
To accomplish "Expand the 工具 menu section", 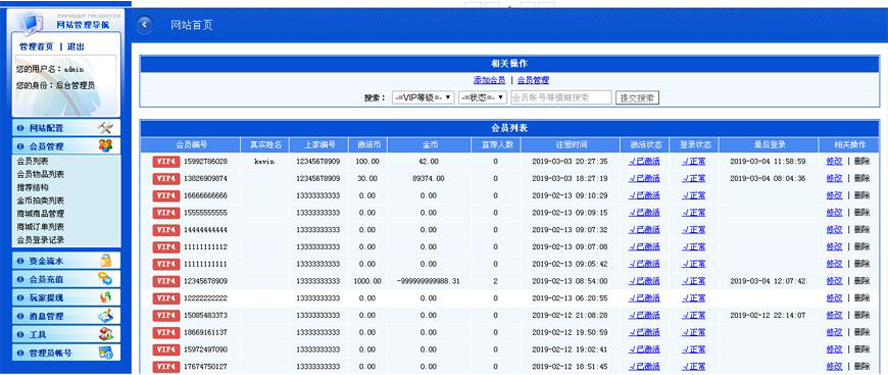I will coord(66,334).
